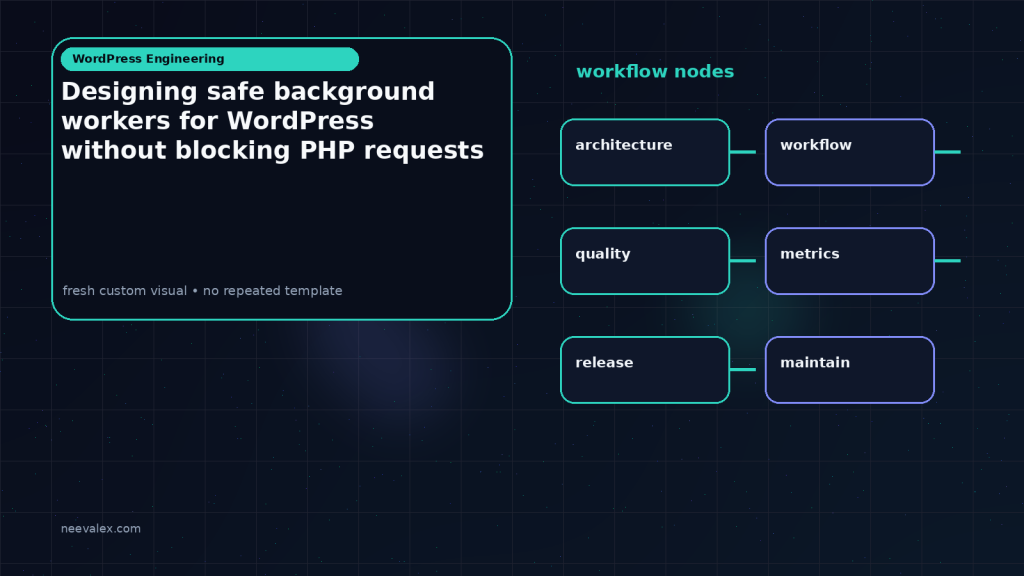The width and height of the screenshot is (1024, 576).
Task: Click the maintain node
Action: 850,370
